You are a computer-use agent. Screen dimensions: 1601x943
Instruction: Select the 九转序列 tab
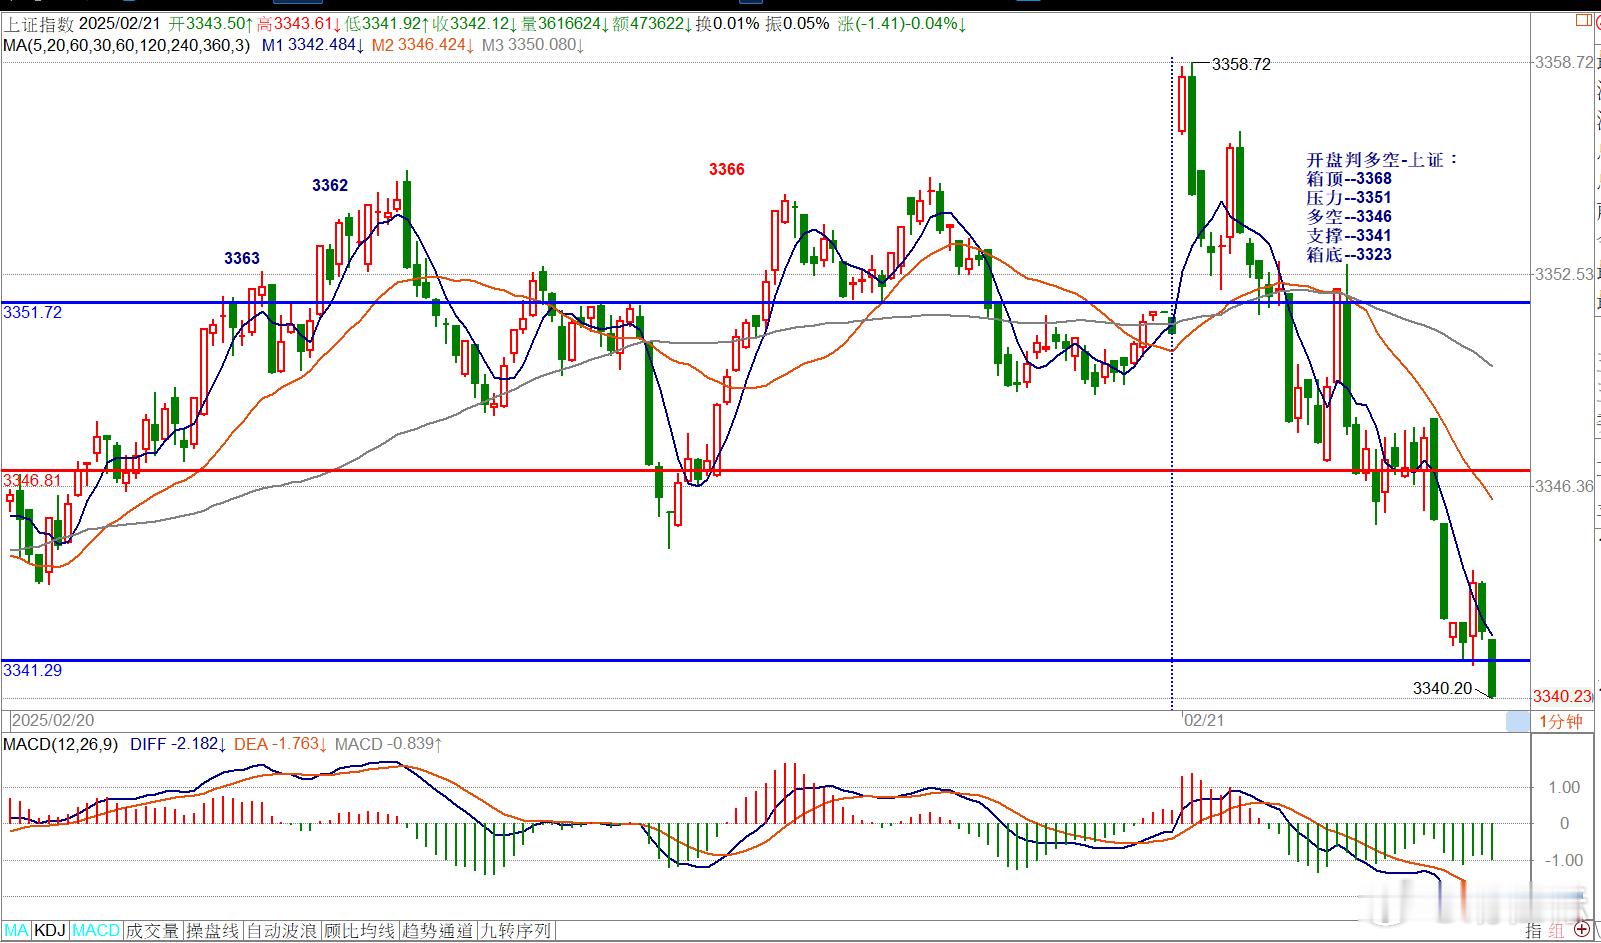516,930
